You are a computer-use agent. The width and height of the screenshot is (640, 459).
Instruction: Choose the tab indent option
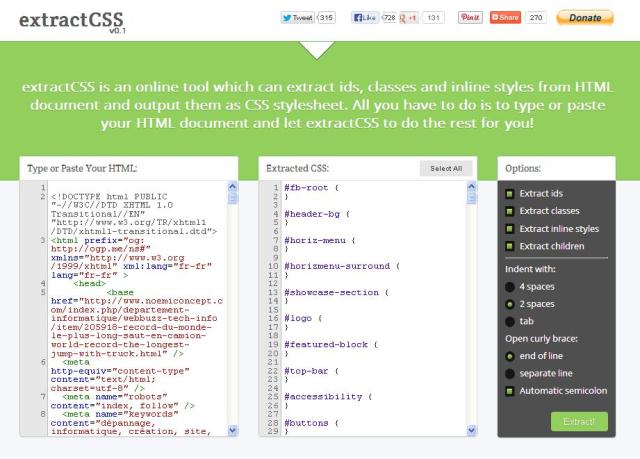pos(509,322)
